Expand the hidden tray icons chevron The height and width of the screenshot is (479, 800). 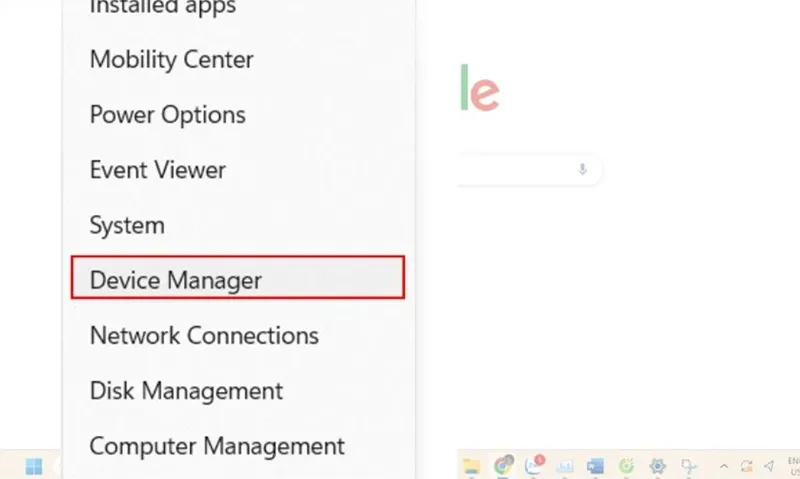click(723, 466)
